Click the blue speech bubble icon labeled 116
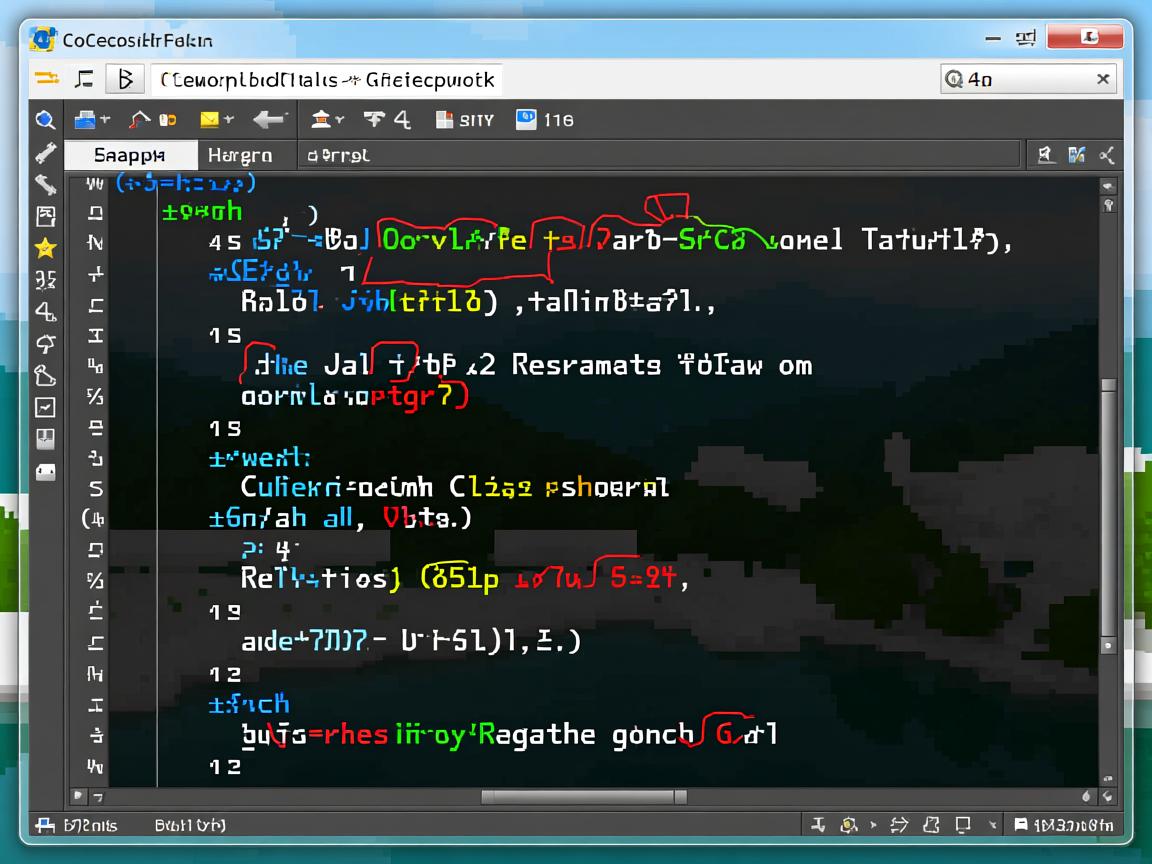 point(526,120)
